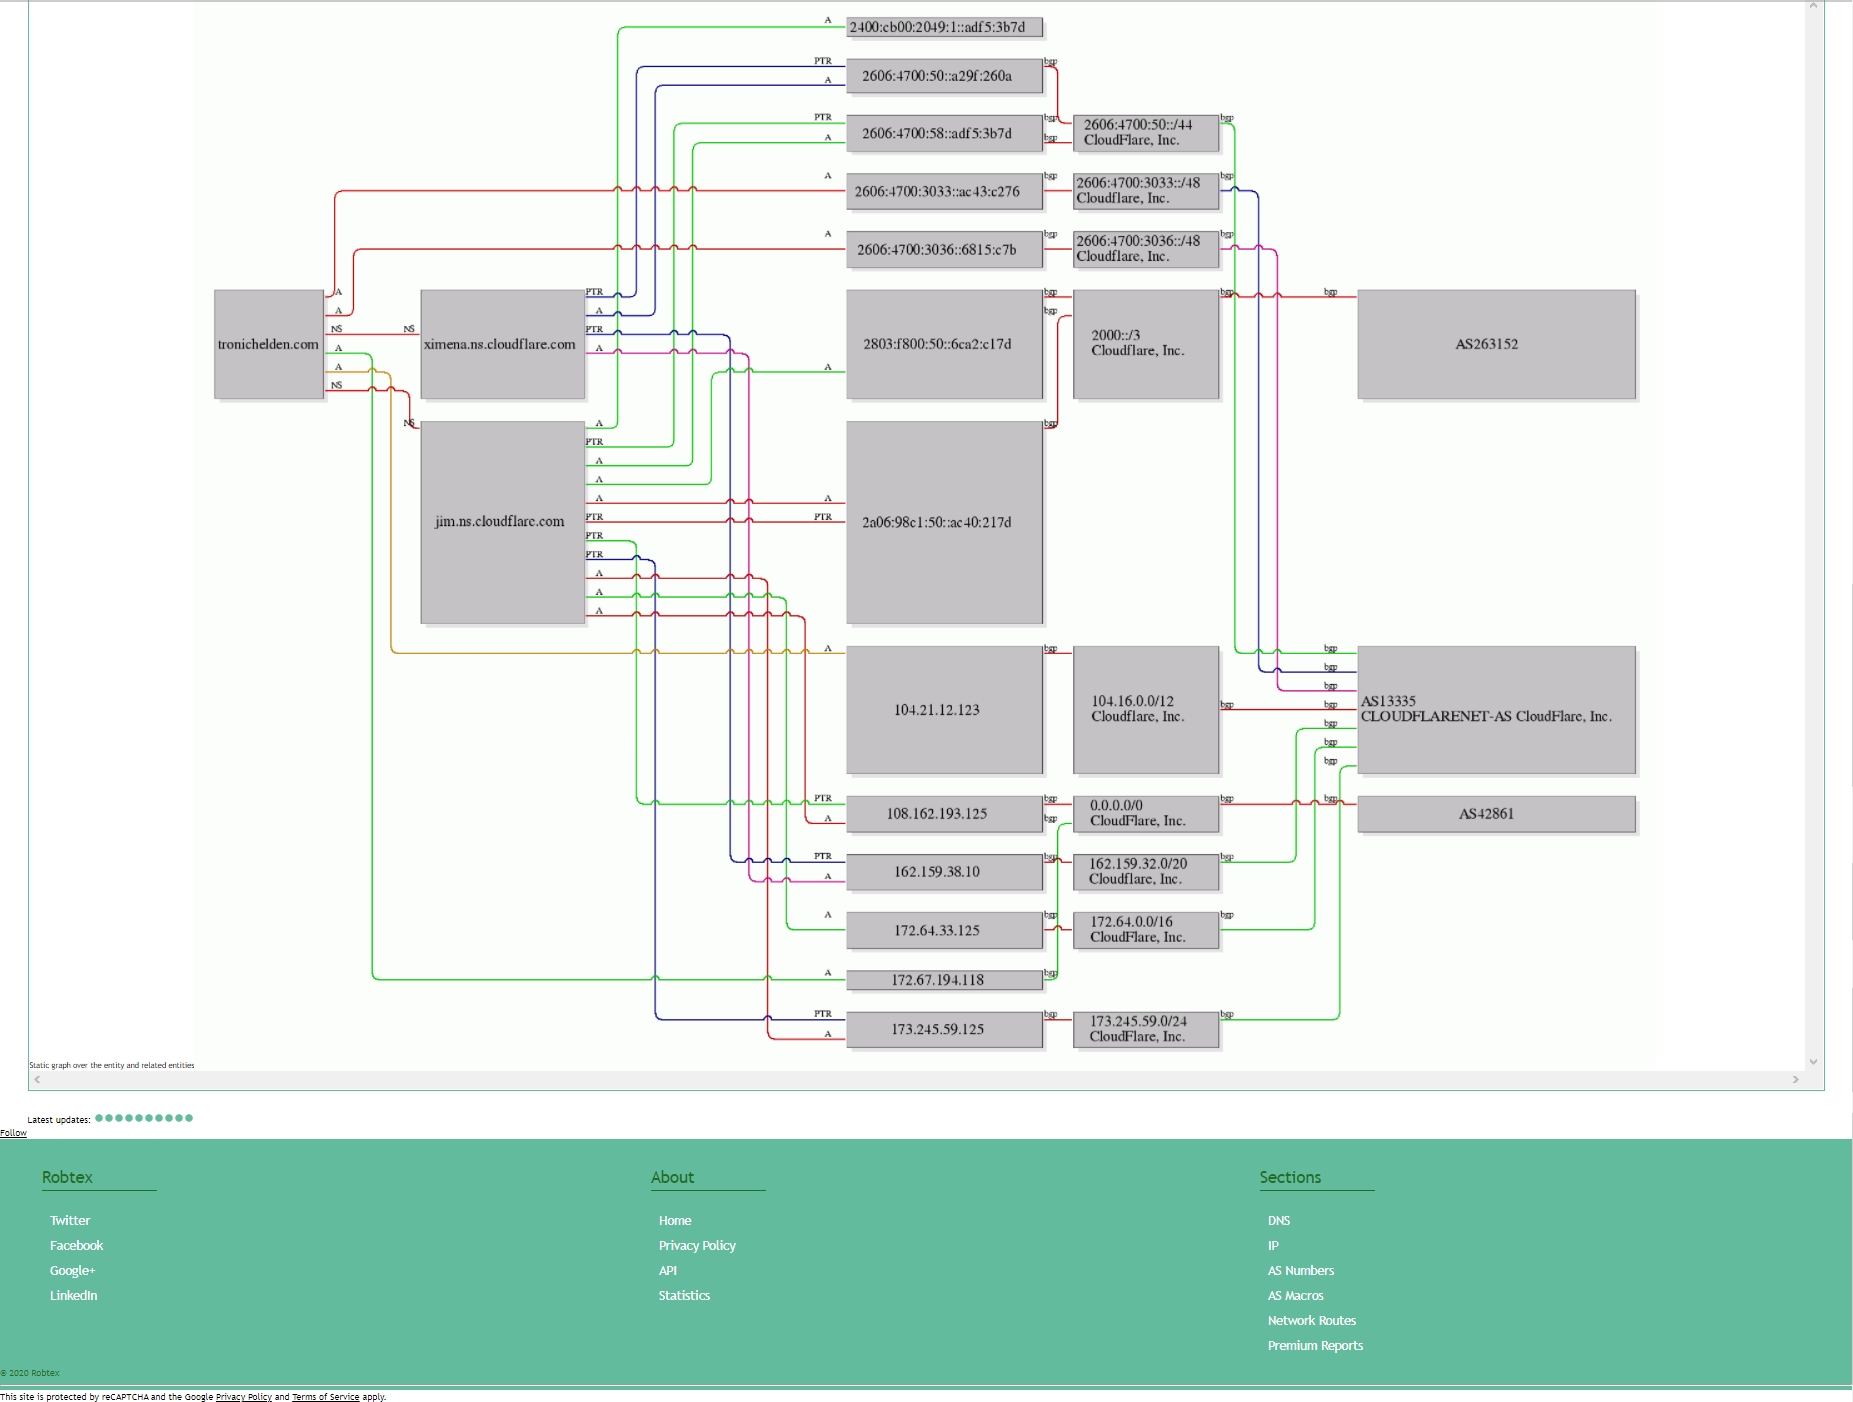Open the About section's Privacy Policy link
Viewport: 1853px width, 1402px height.
coord(697,1246)
